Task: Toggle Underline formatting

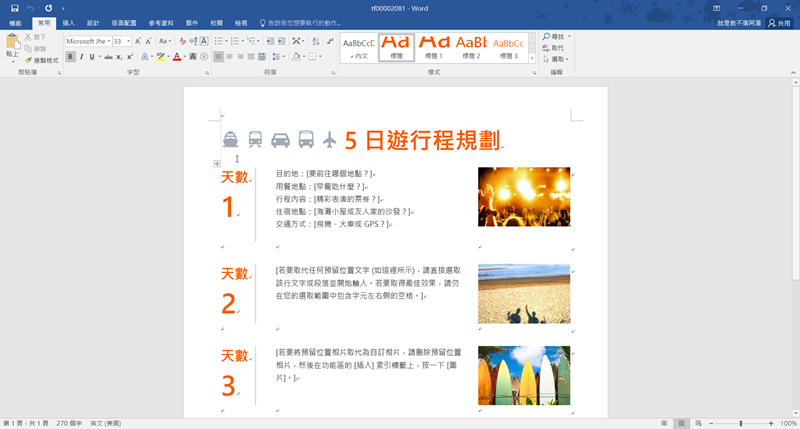Action: [x=91, y=57]
